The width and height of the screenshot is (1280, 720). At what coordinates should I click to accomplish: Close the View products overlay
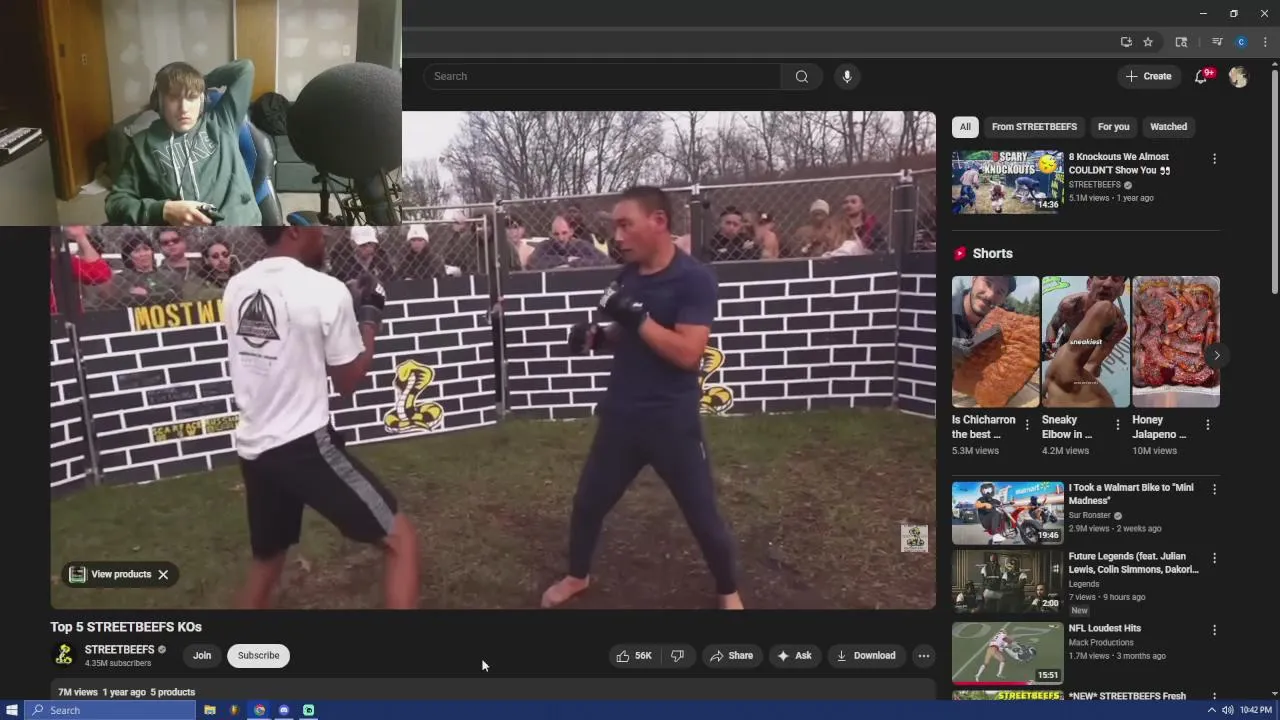[163, 574]
